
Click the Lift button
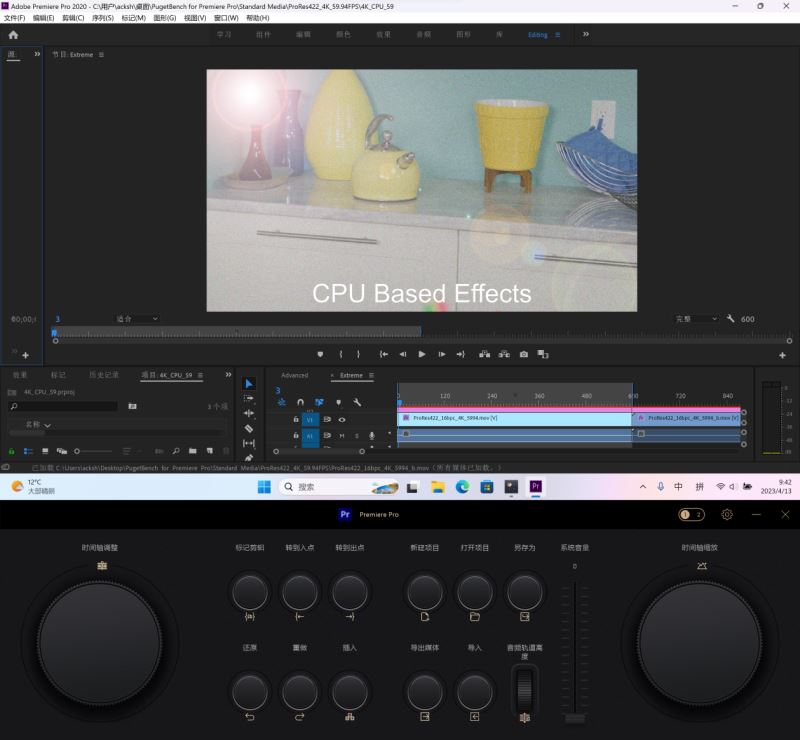tap(485, 354)
